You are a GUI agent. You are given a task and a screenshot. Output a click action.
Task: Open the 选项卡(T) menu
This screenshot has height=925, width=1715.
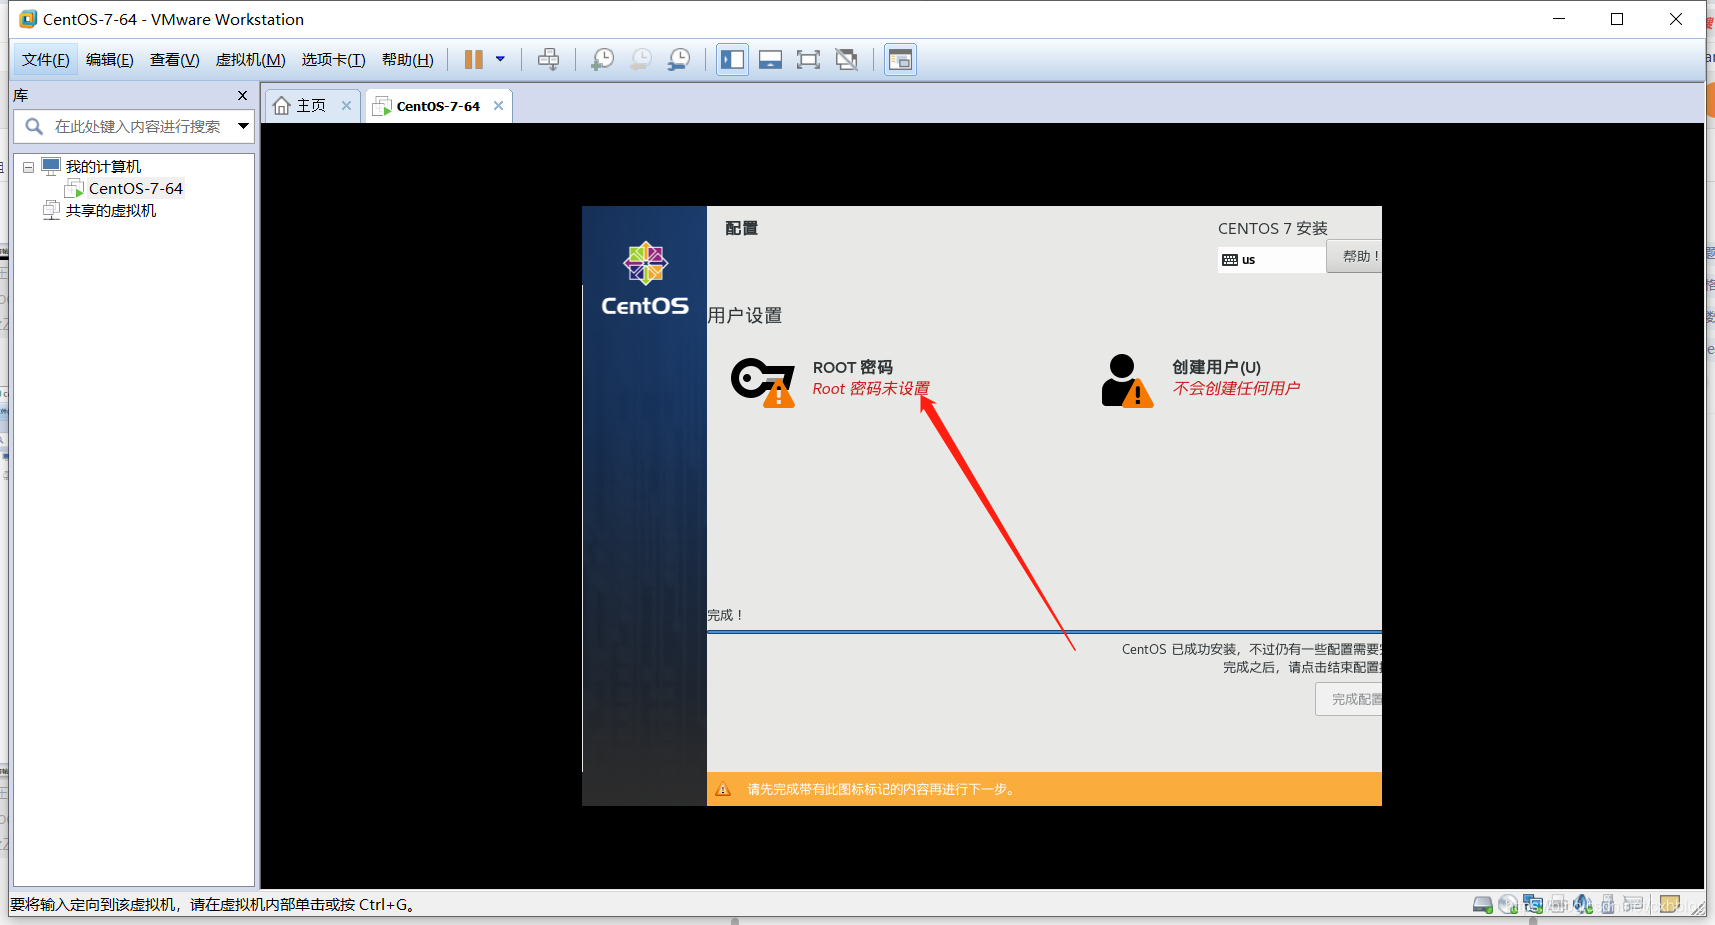click(334, 60)
